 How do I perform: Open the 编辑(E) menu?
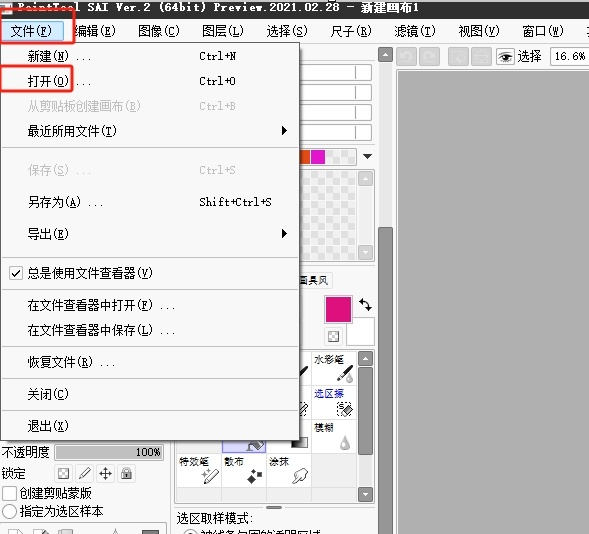point(95,31)
